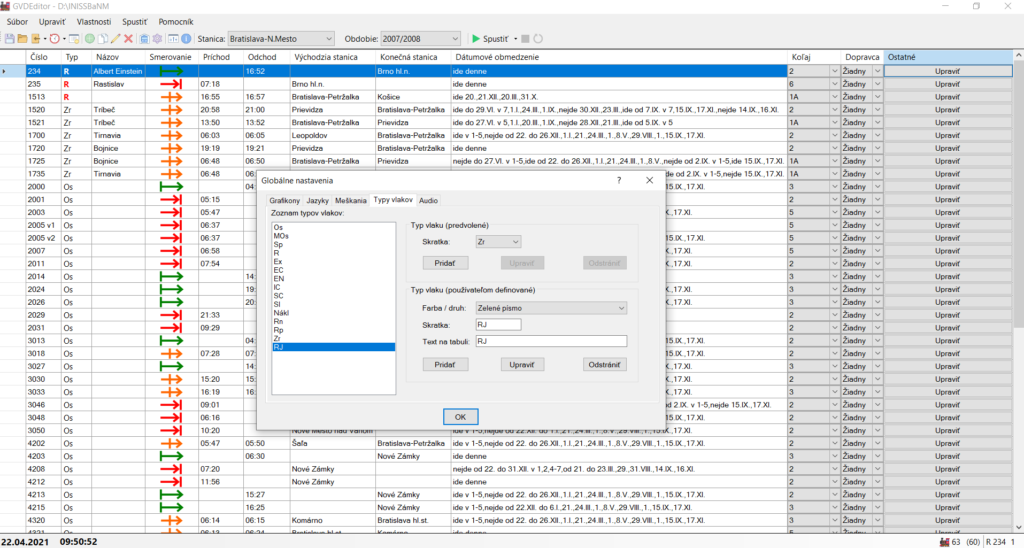Switch to the Meškania tab
Image resolution: width=1024 pixels, height=548 pixels.
click(351, 201)
